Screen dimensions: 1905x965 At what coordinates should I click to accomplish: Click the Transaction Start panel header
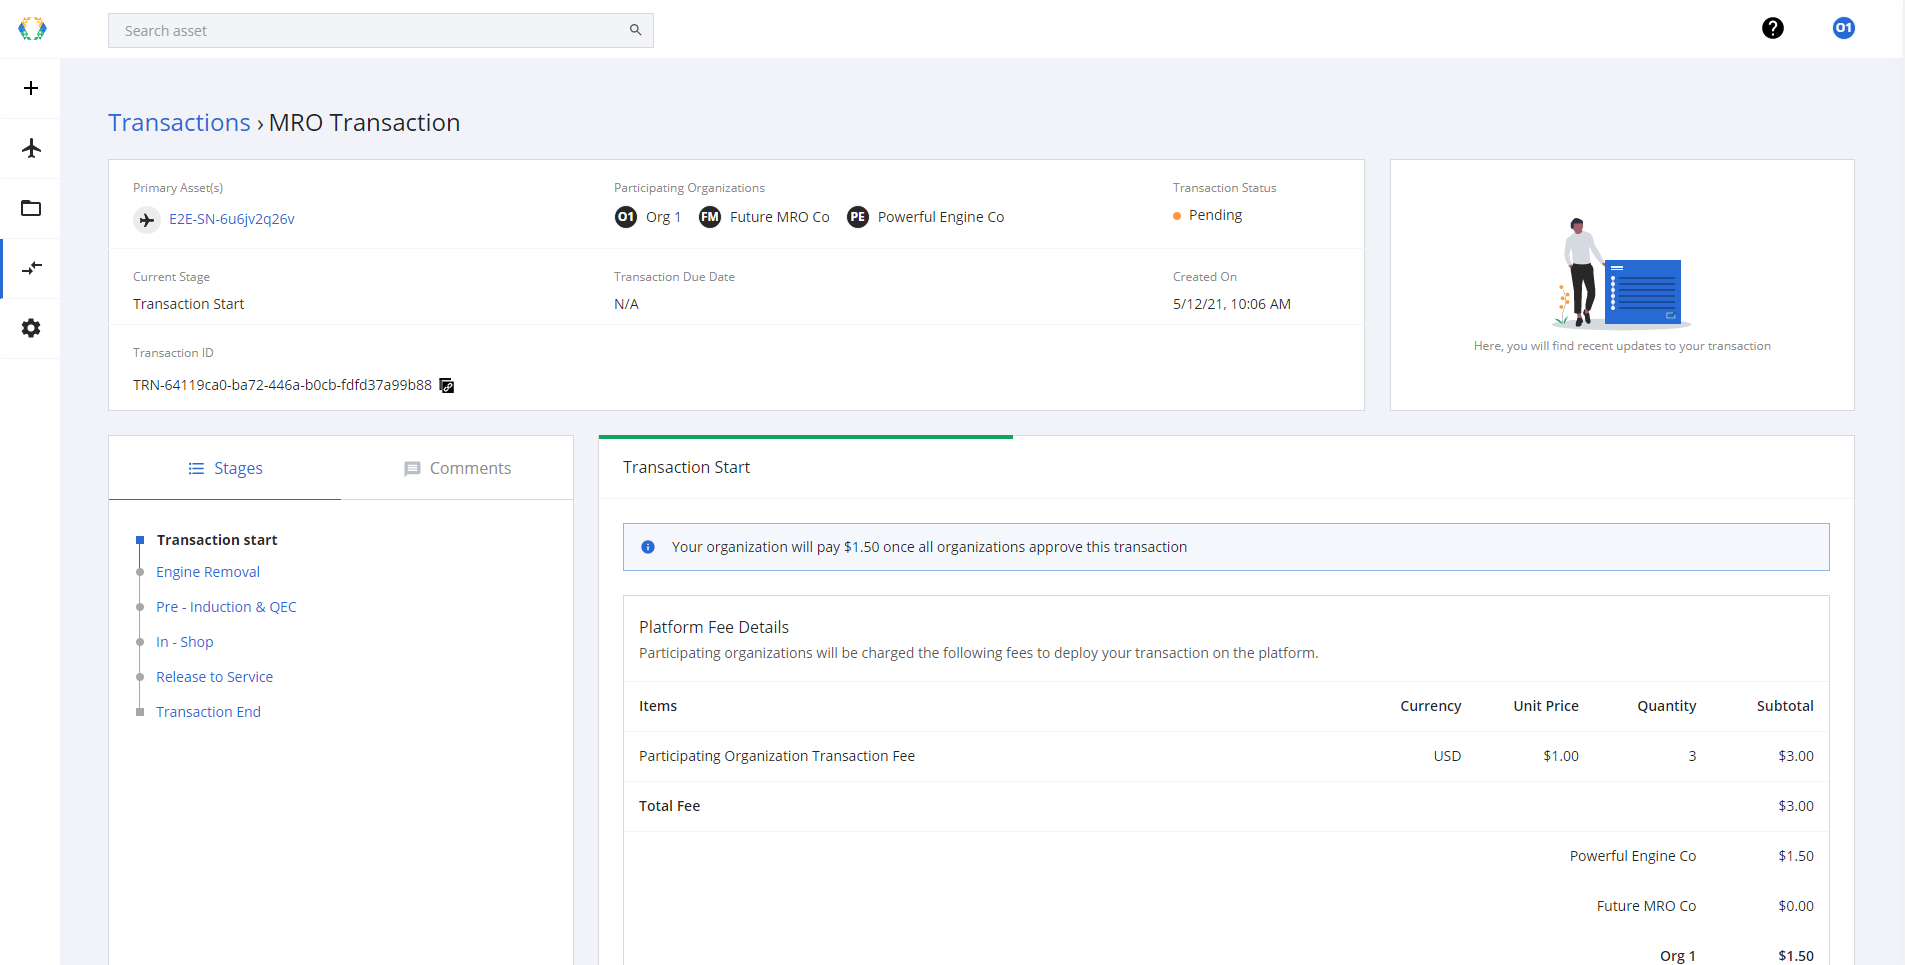686,467
